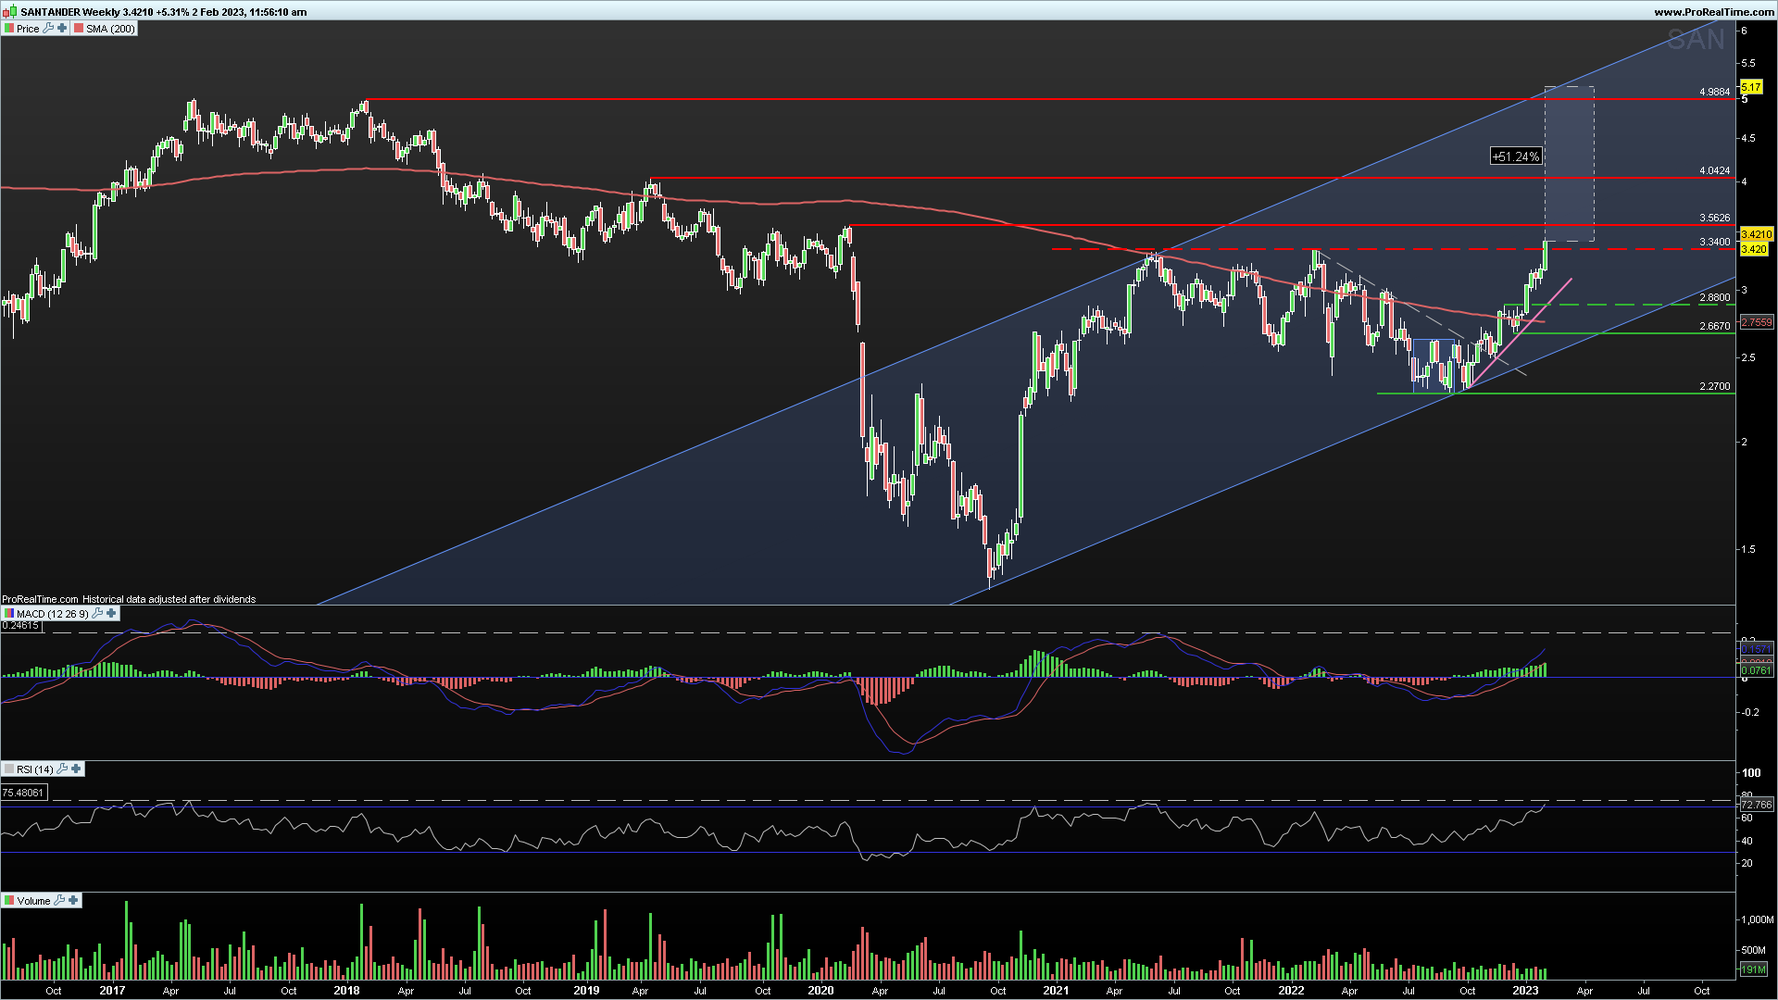
Task: Click the +51.24% measurement label
Action: tap(1515, 157)
